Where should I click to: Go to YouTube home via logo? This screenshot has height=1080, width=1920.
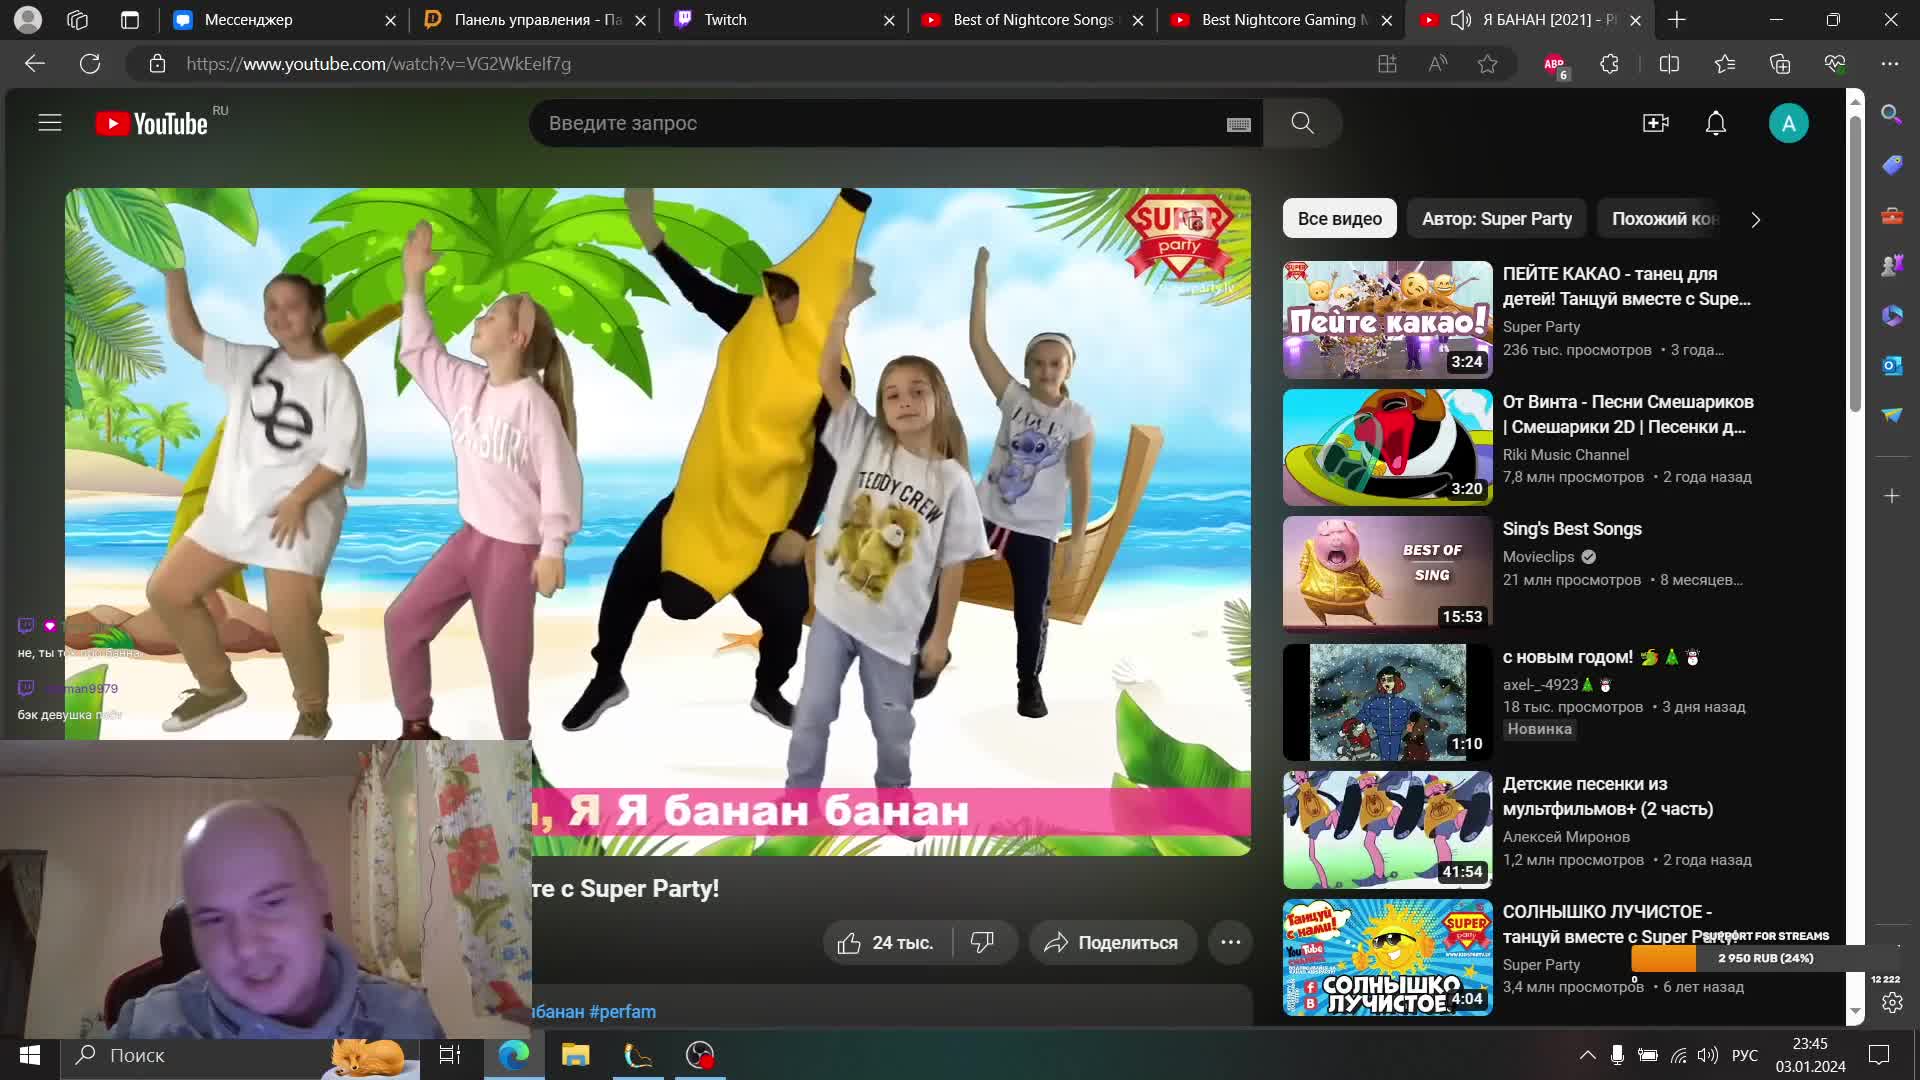[x=152, y=123]
